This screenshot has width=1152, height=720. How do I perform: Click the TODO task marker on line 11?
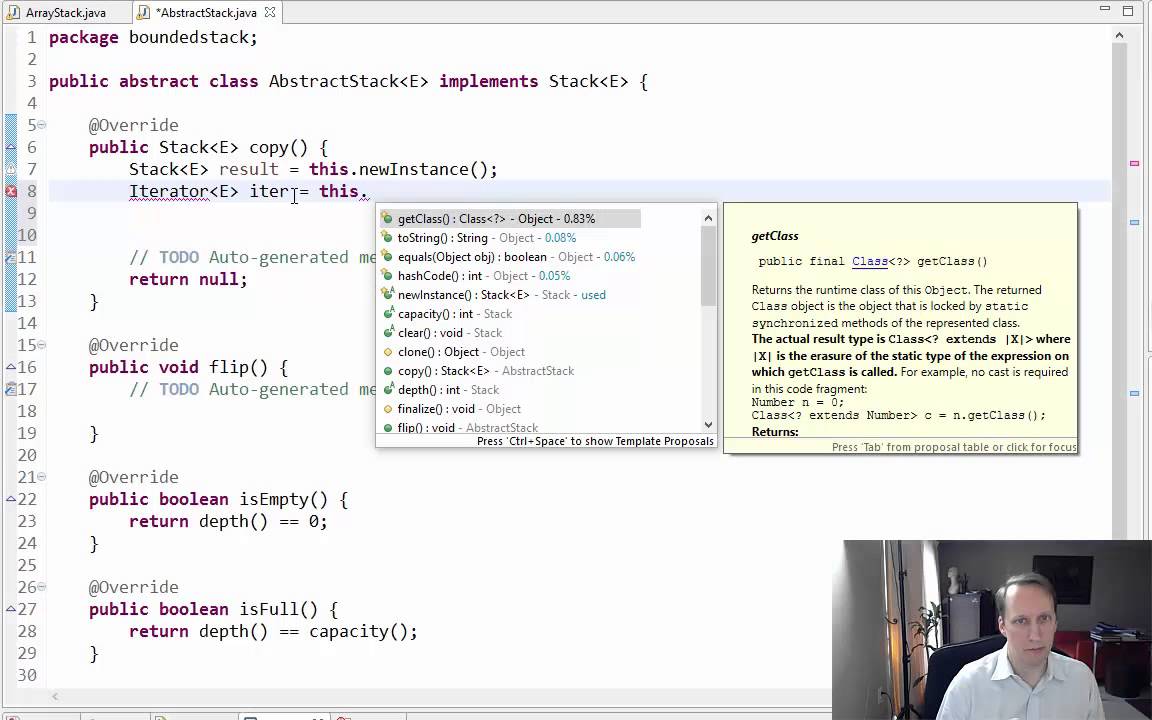pos(11,257)
